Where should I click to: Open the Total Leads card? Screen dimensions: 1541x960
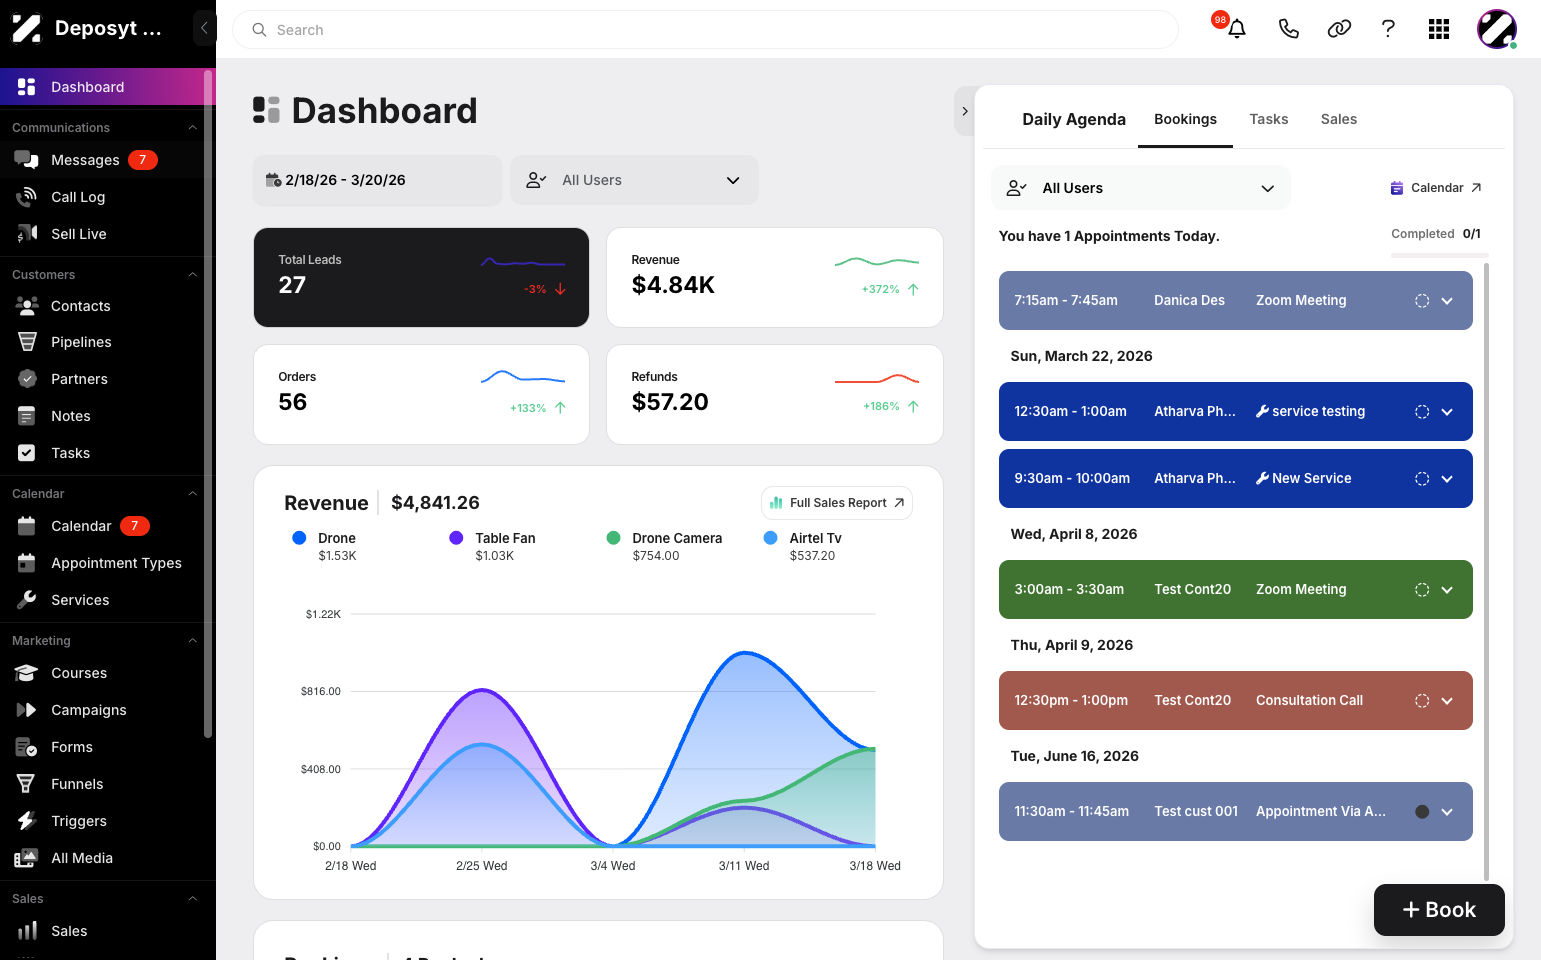tap(421, 277)
